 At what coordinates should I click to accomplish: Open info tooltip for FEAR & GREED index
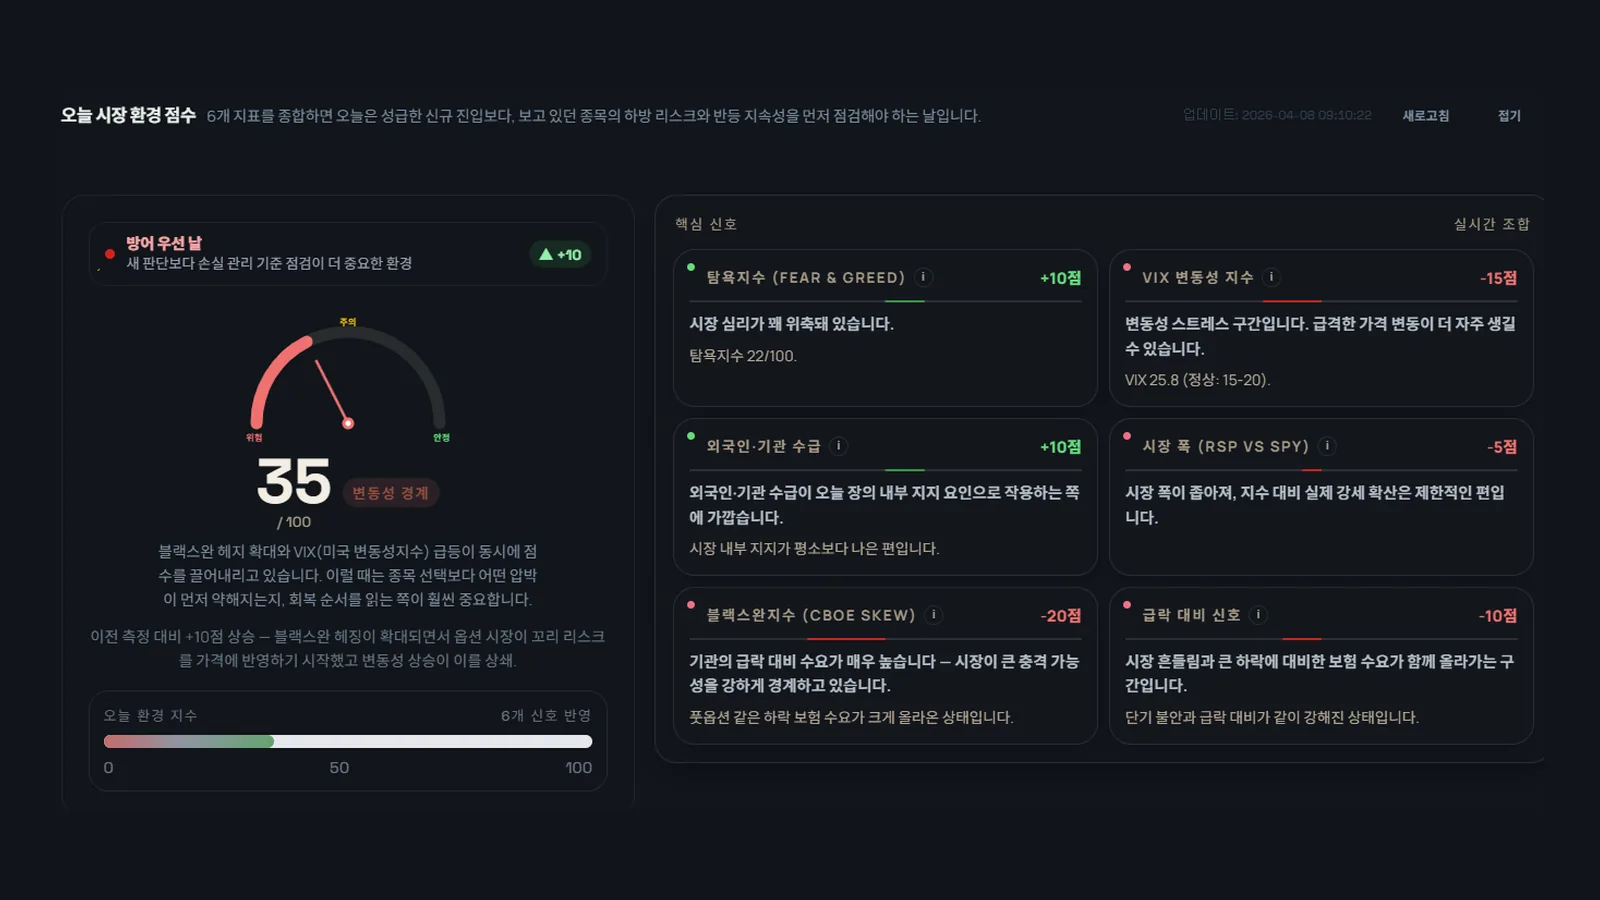(922, 278)
